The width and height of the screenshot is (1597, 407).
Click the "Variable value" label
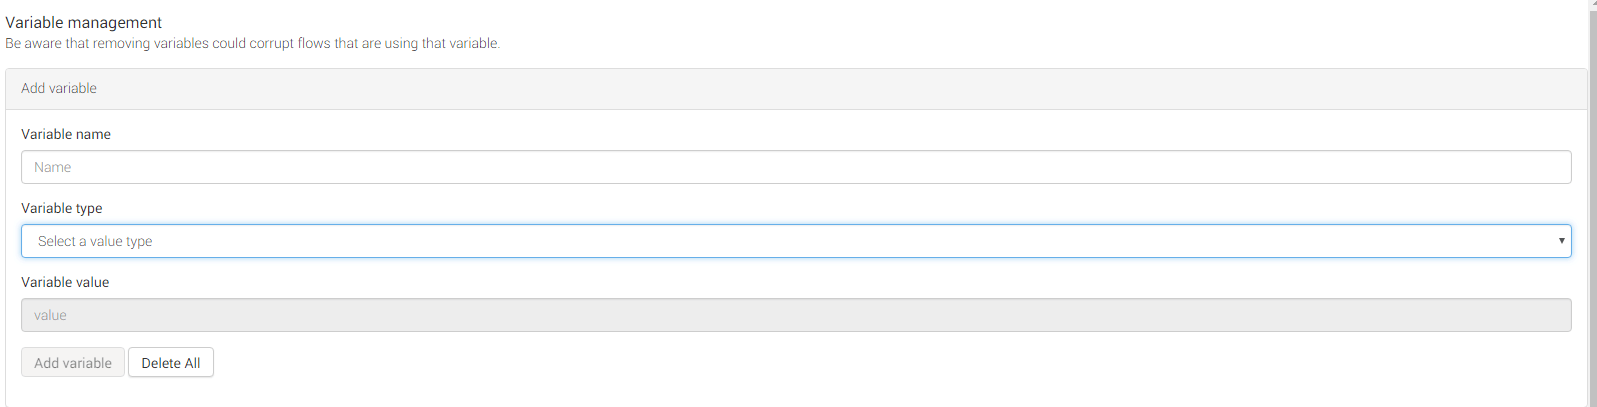(65, 282)
